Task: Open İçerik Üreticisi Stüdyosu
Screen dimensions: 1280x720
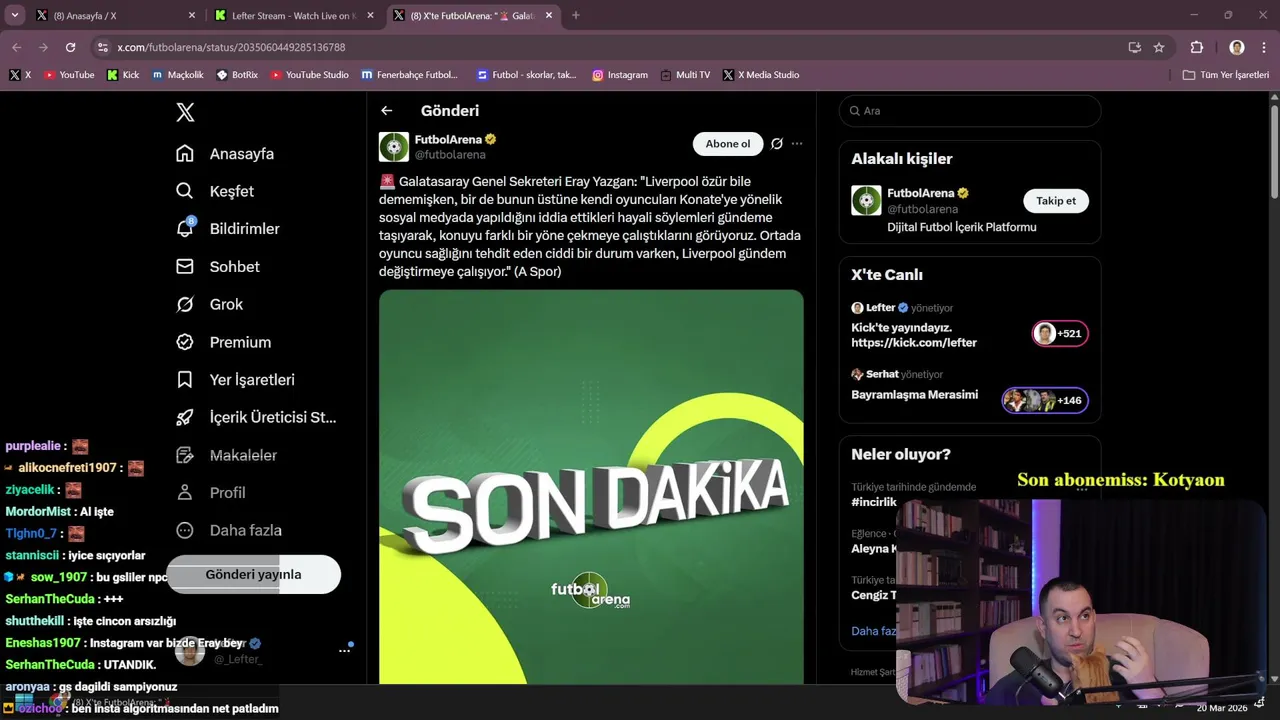Action: pyautogui.click(x=256, y=417)
